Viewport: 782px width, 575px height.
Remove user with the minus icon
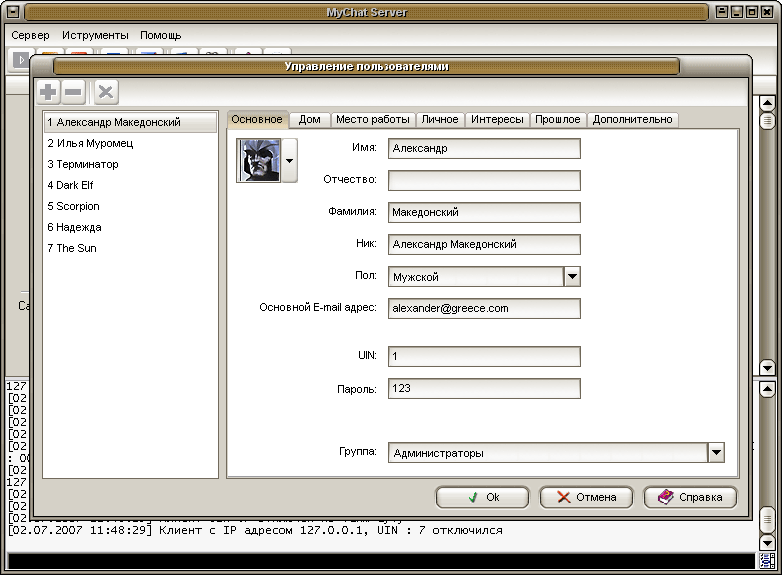[73, 92]
